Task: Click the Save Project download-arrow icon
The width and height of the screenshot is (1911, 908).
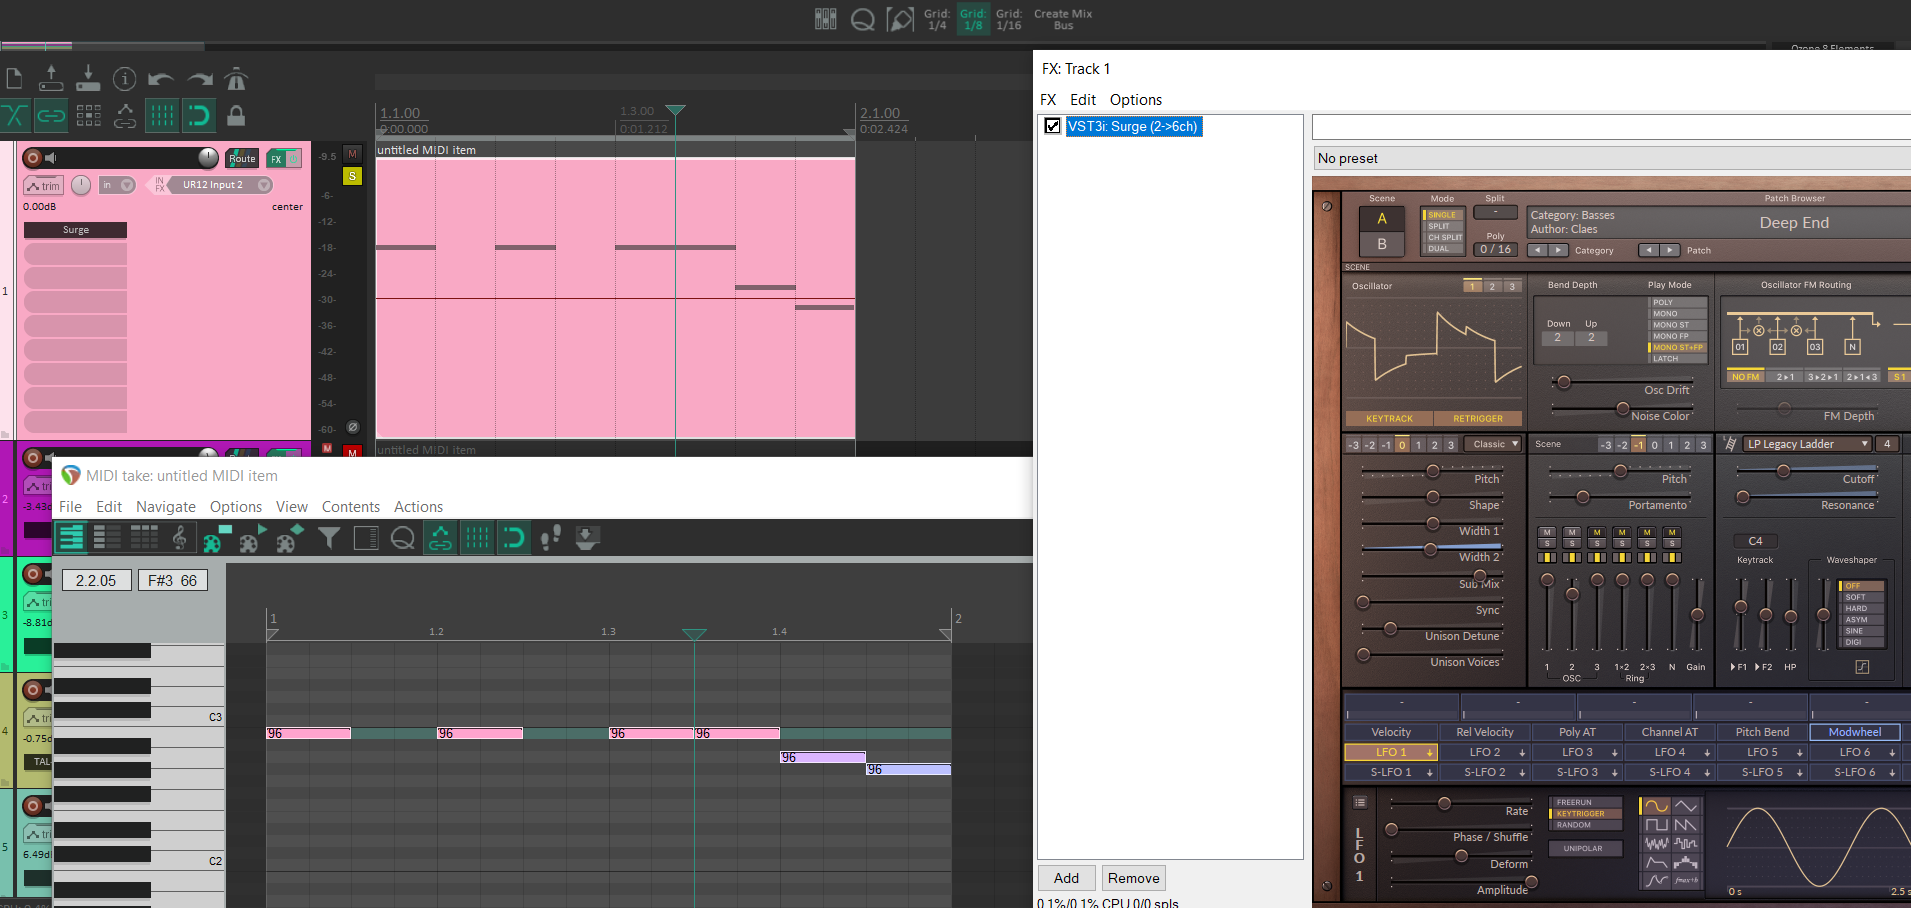Action: coord(88,77)
